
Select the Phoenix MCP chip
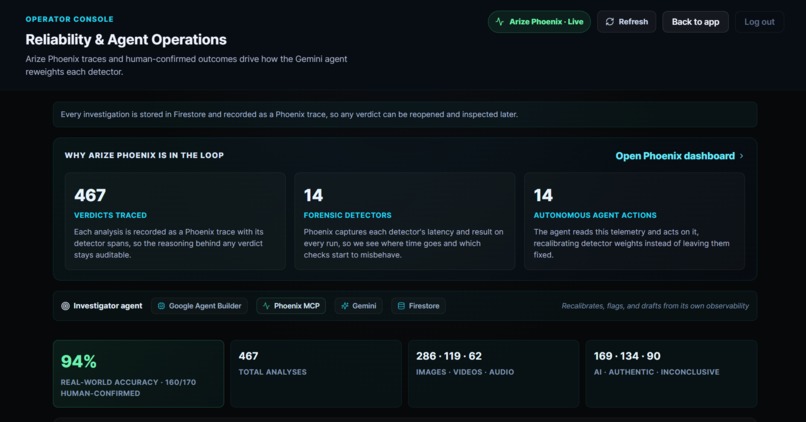pos(291,306)
